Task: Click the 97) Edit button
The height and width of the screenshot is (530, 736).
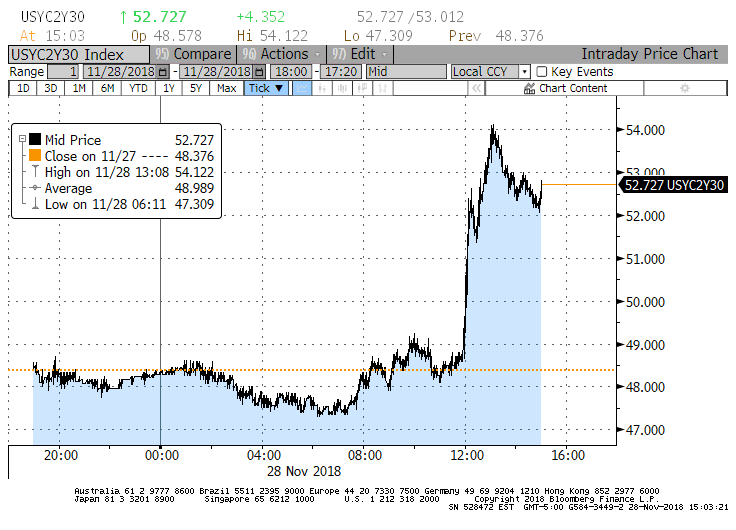Action: tap(360, 54)
